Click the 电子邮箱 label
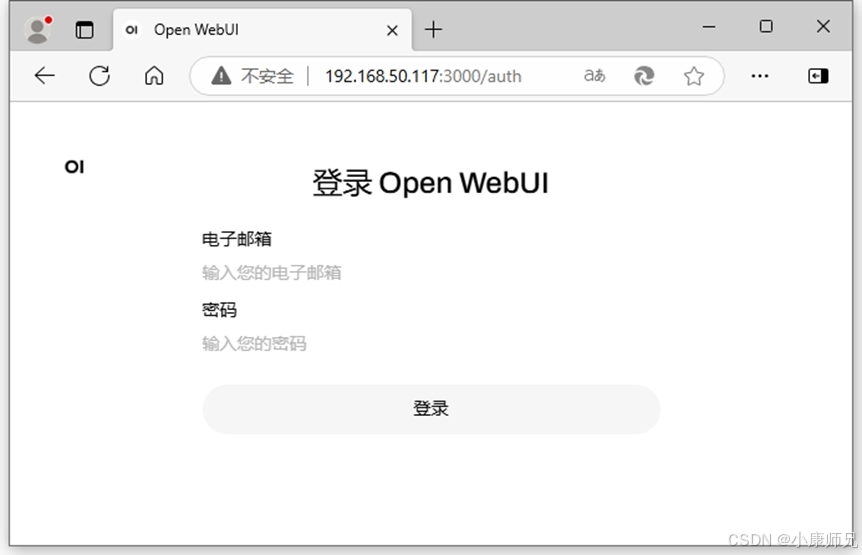 pyautogui.click(x=236, y=239)
